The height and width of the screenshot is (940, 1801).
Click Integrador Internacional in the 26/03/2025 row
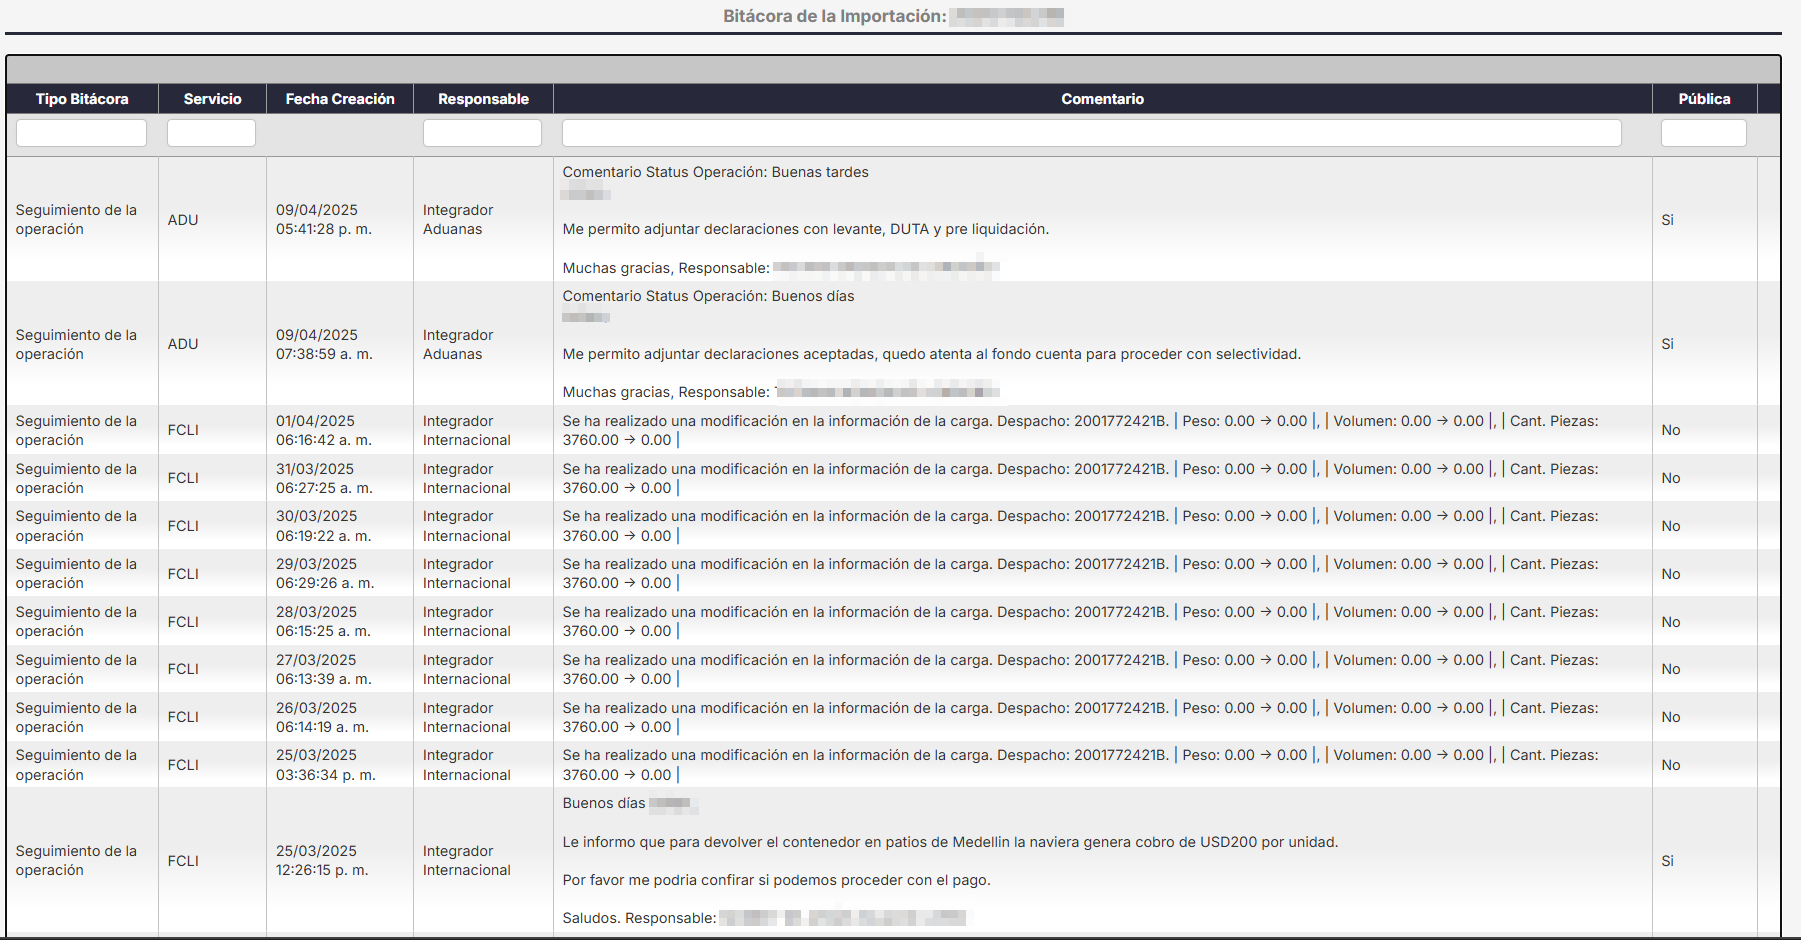pos(466,717)
